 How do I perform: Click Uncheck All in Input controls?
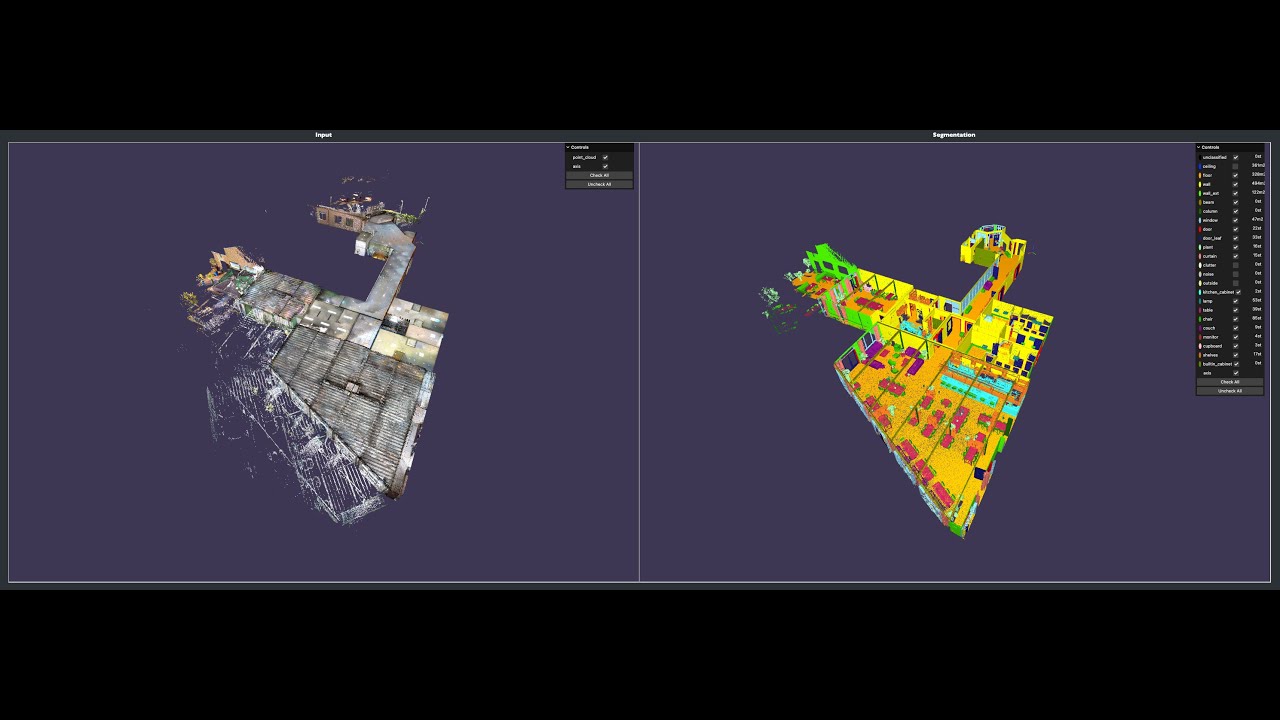599,184
